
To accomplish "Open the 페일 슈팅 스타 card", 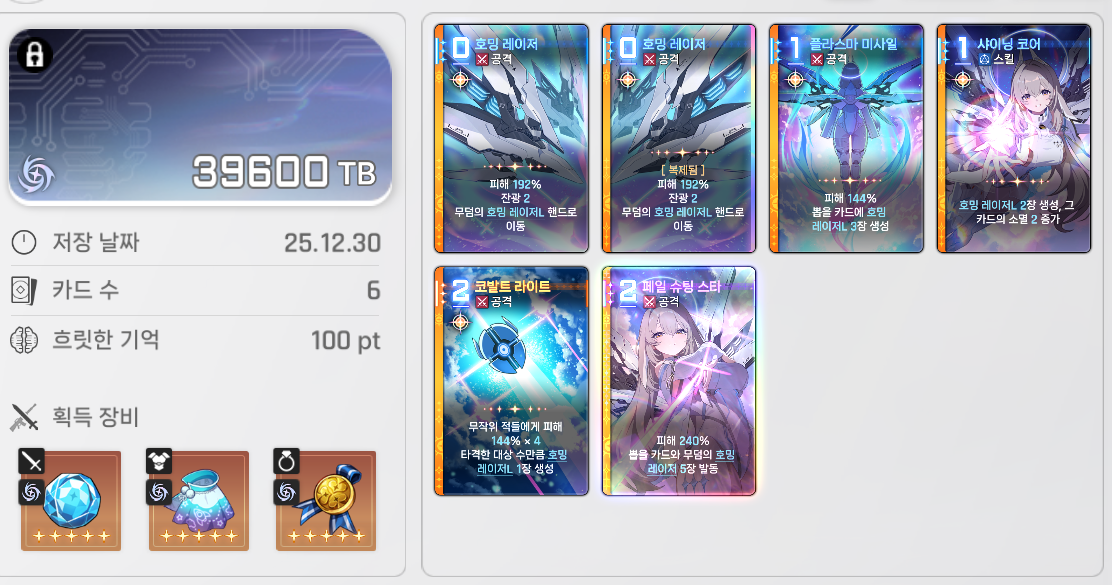I will tap(679, 381).
